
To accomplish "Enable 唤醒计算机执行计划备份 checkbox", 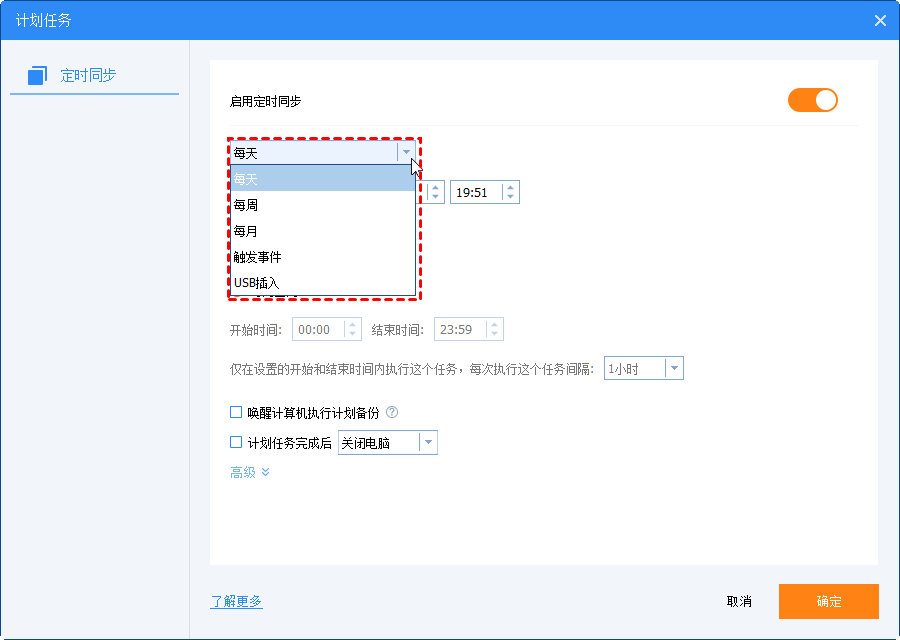I will click(x=236, y=412).
